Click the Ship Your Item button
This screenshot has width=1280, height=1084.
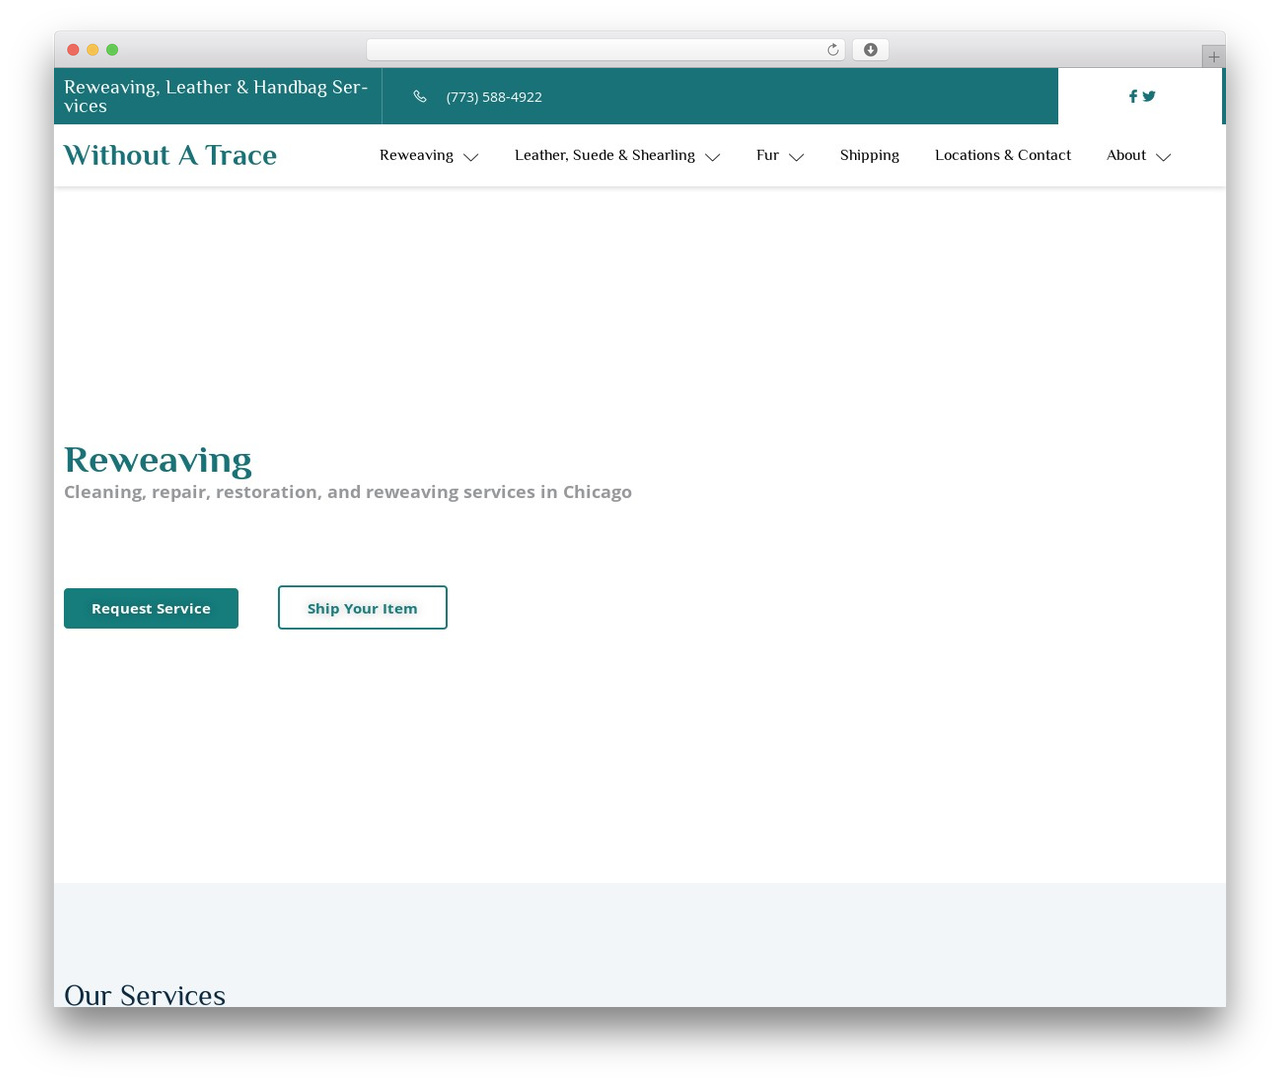coord(362,608)
